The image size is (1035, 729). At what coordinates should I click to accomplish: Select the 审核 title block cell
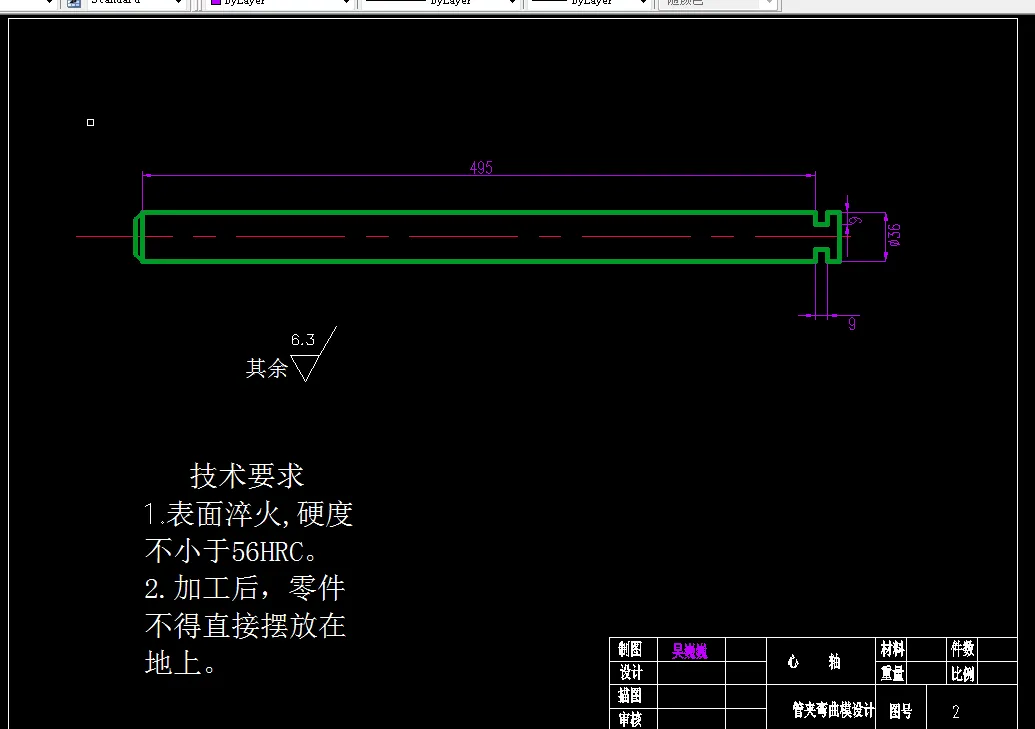(x=633, y=718)
